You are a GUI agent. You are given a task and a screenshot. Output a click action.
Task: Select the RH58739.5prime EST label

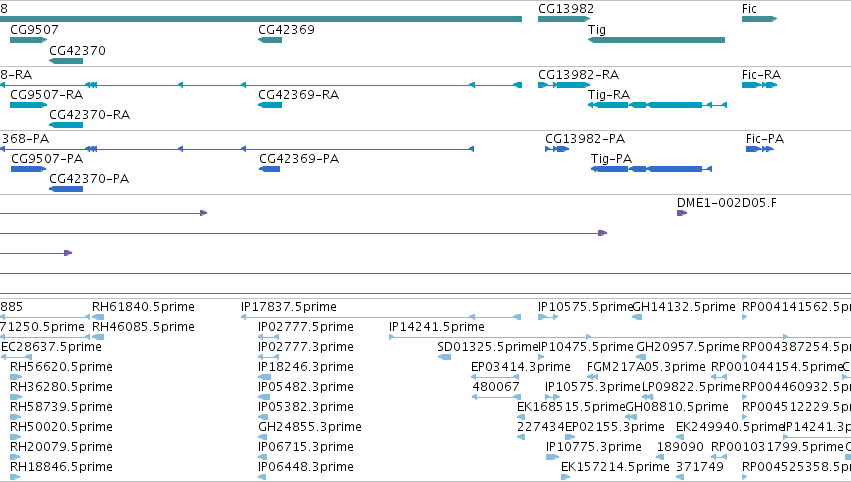point(61,407)
